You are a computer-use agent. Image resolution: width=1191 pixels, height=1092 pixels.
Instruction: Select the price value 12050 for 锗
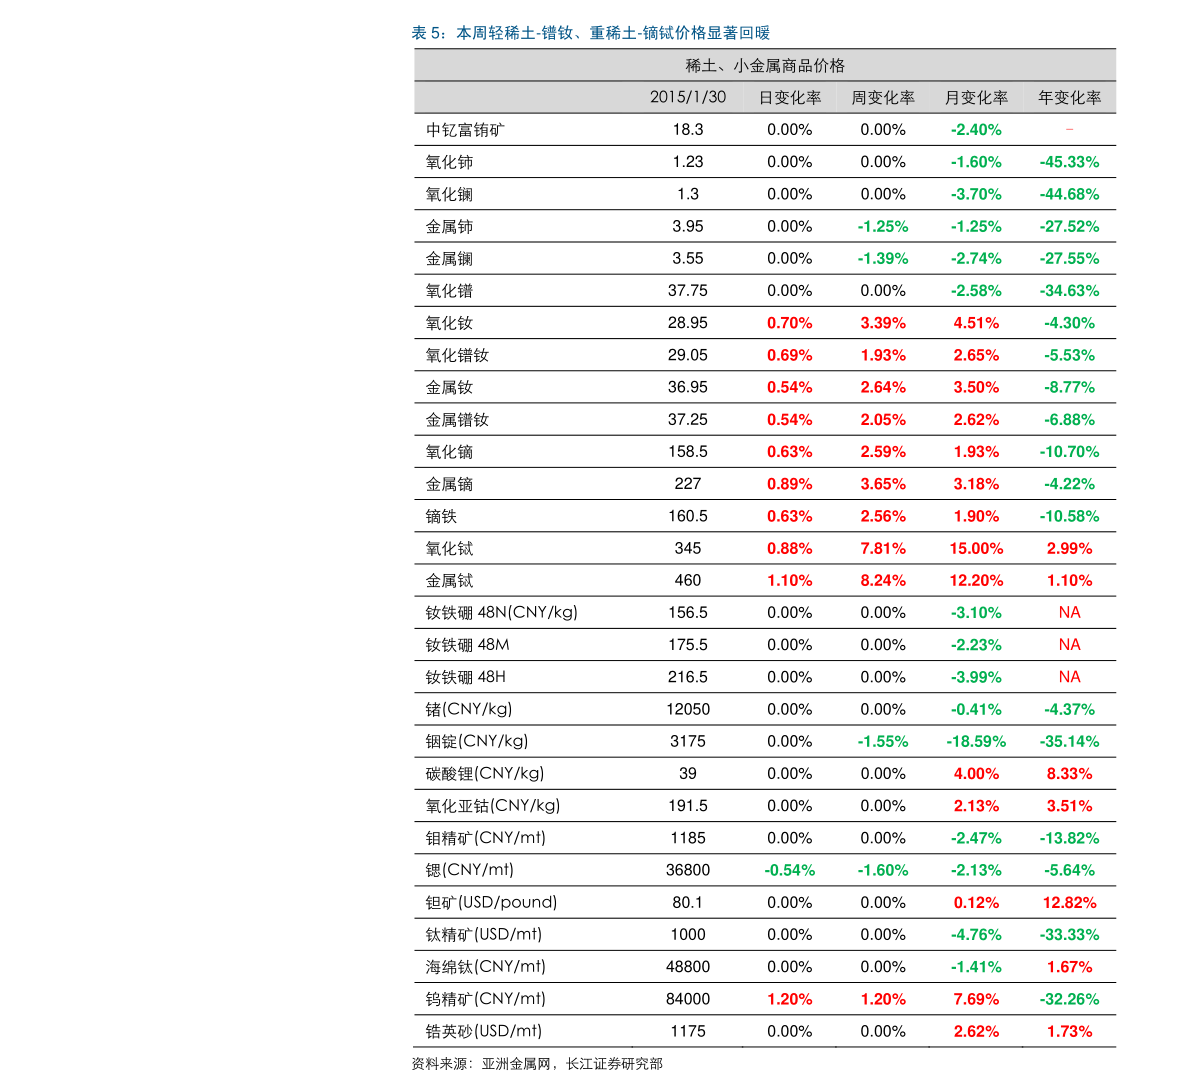(x=688, y=709)
